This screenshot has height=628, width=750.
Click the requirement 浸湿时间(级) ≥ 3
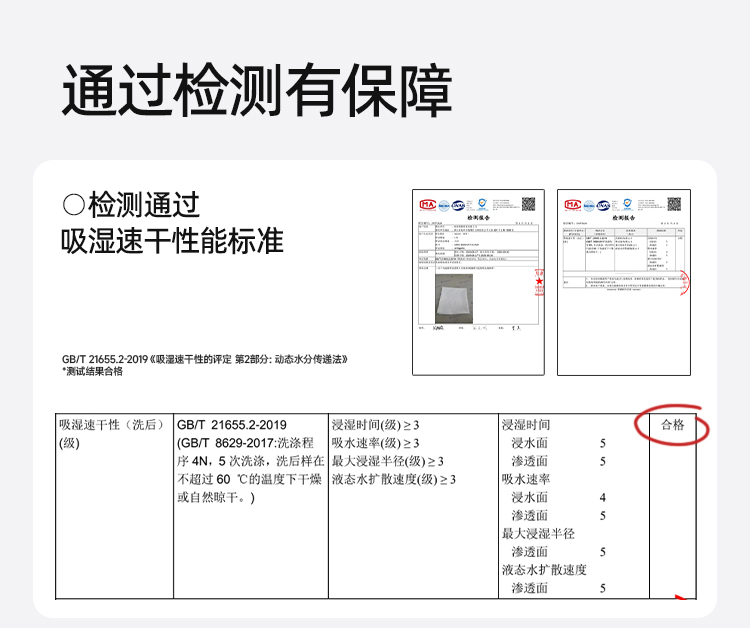click(375, 425)
